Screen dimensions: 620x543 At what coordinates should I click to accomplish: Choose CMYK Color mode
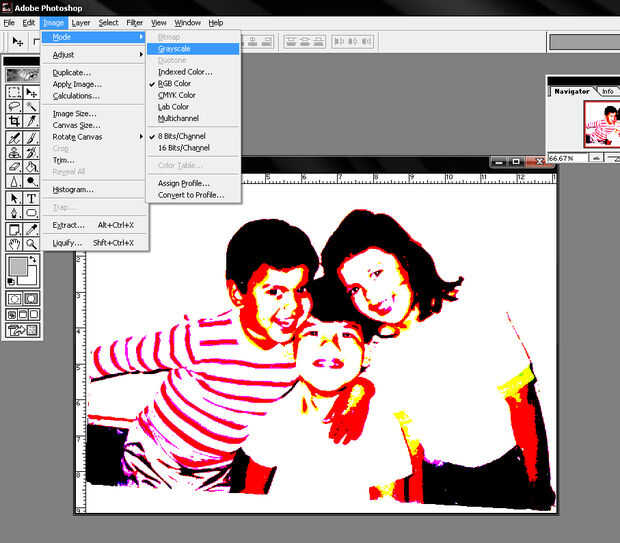coord(193,95)
